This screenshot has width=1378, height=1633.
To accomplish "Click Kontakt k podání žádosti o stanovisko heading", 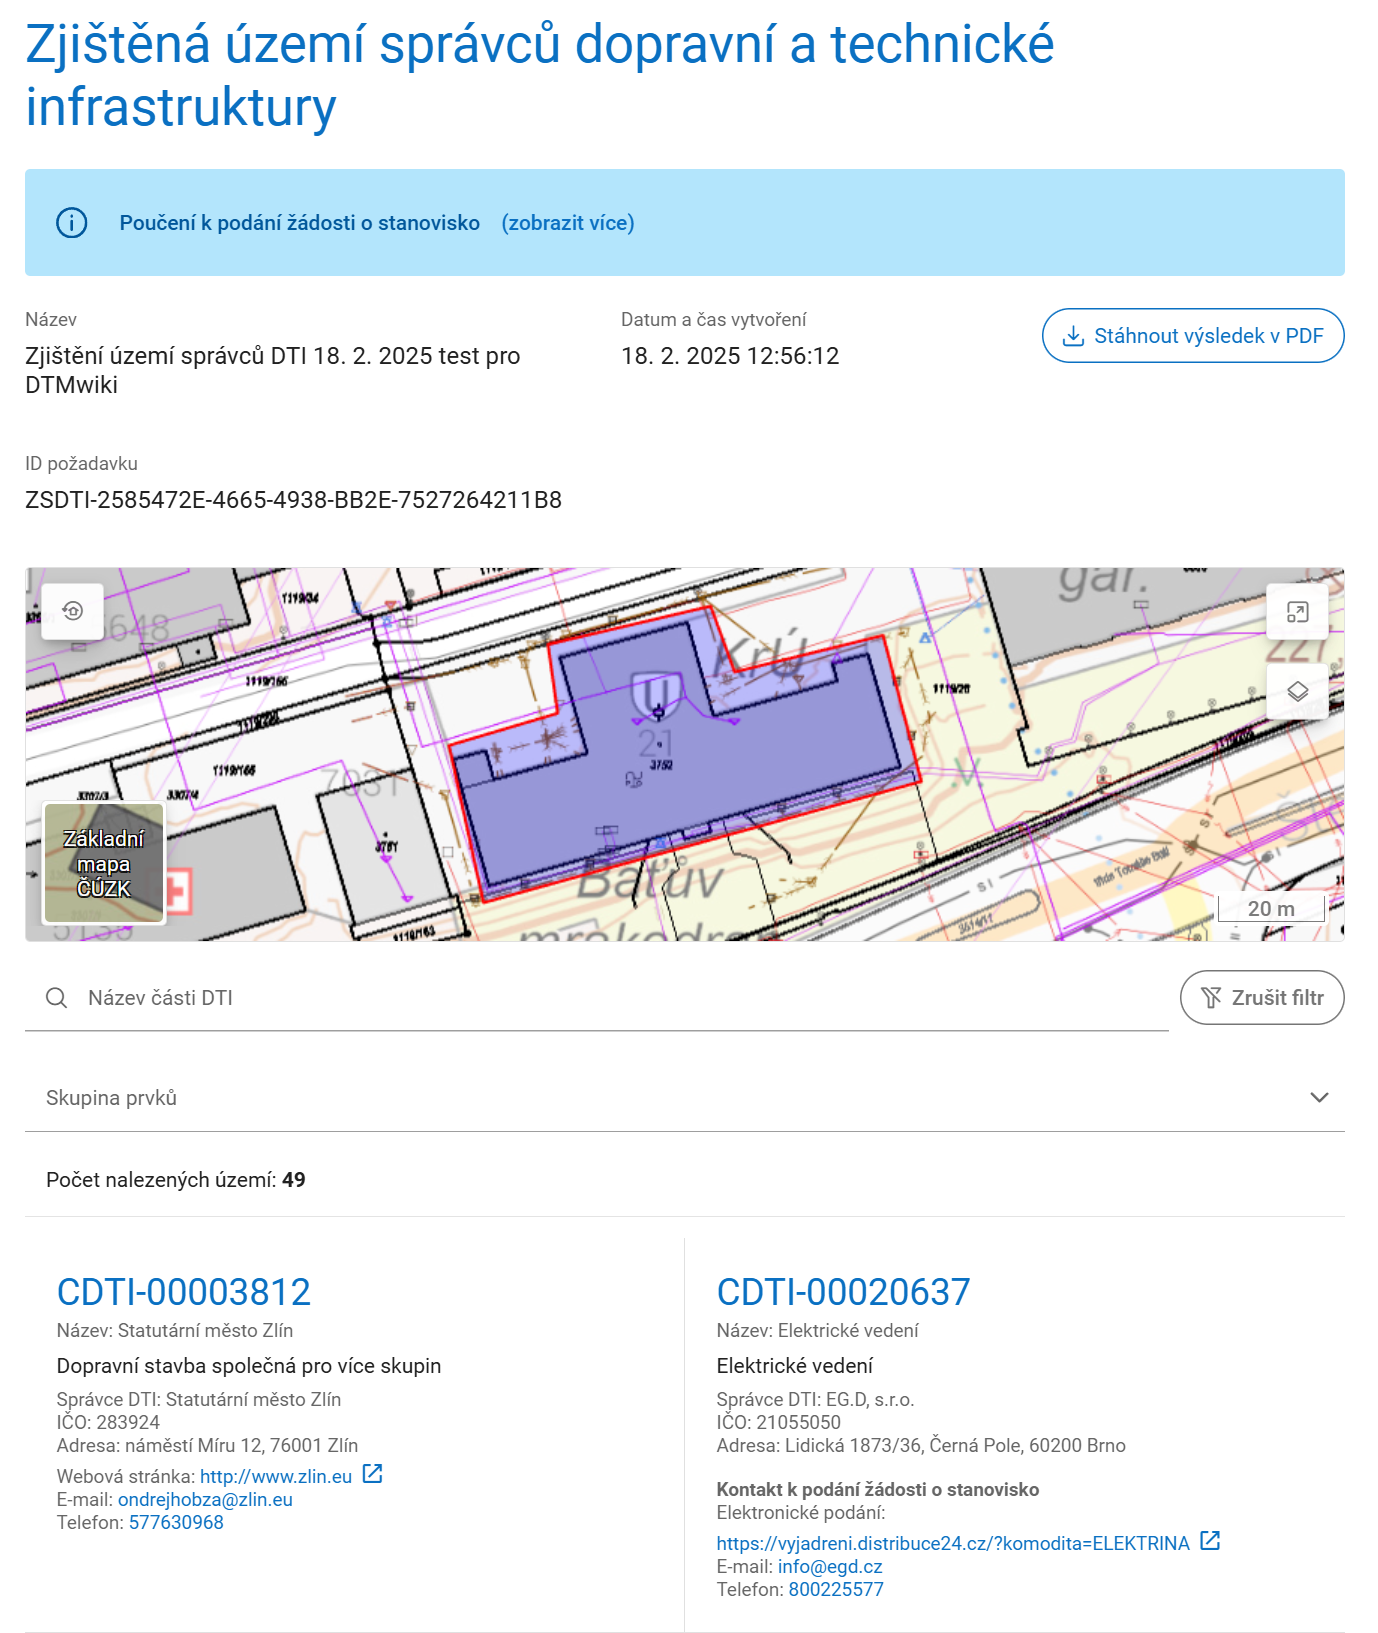I will (878, 1490).
